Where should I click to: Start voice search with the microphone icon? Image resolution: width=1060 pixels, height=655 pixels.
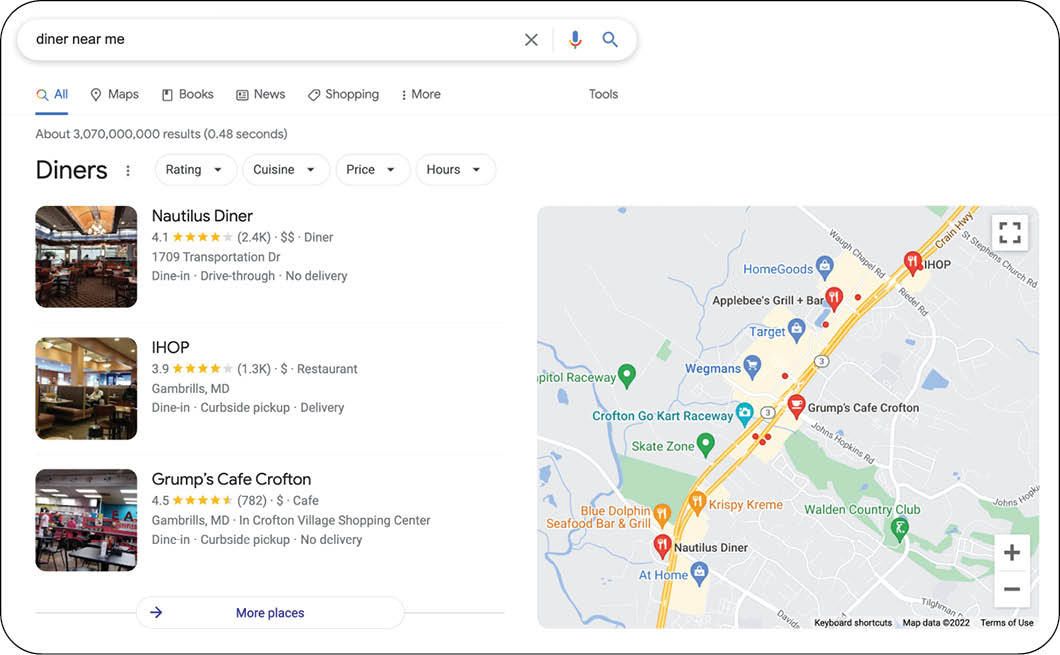click(575, 40)
